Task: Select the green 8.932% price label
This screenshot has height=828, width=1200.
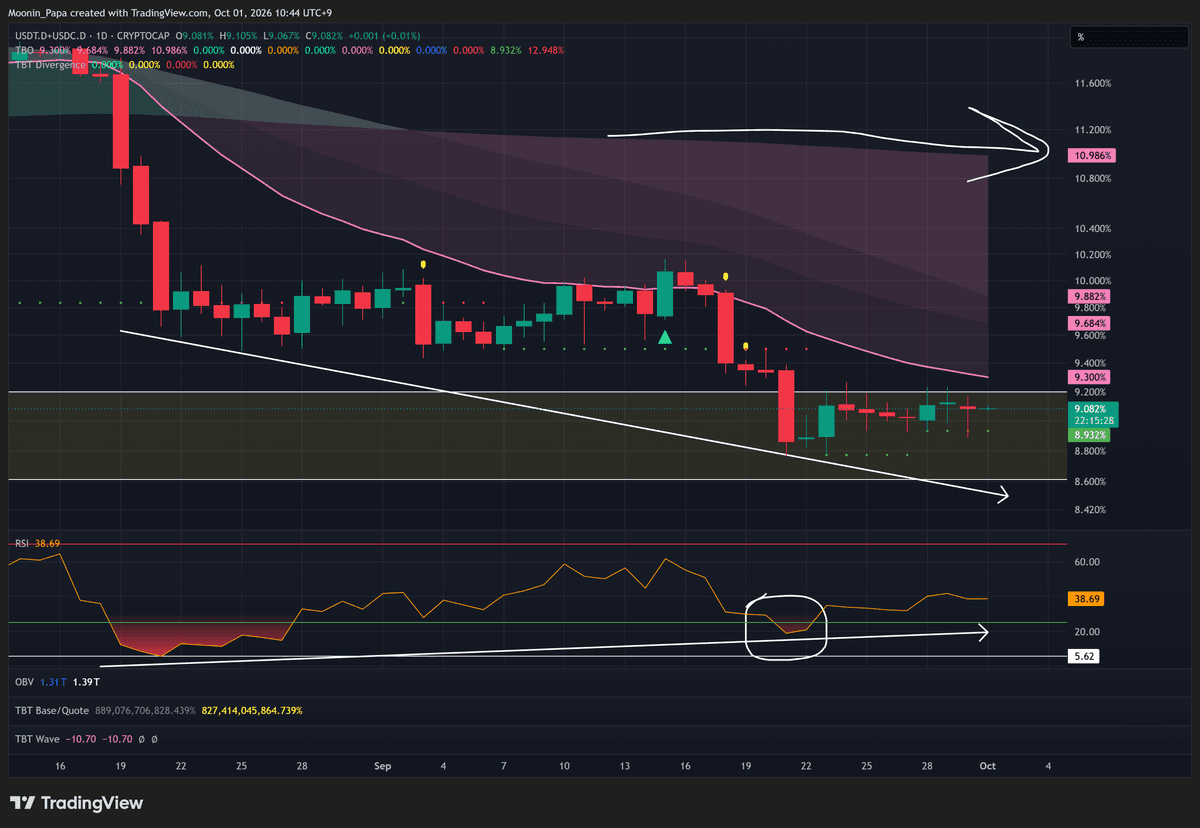Action: click(1090, 436)
